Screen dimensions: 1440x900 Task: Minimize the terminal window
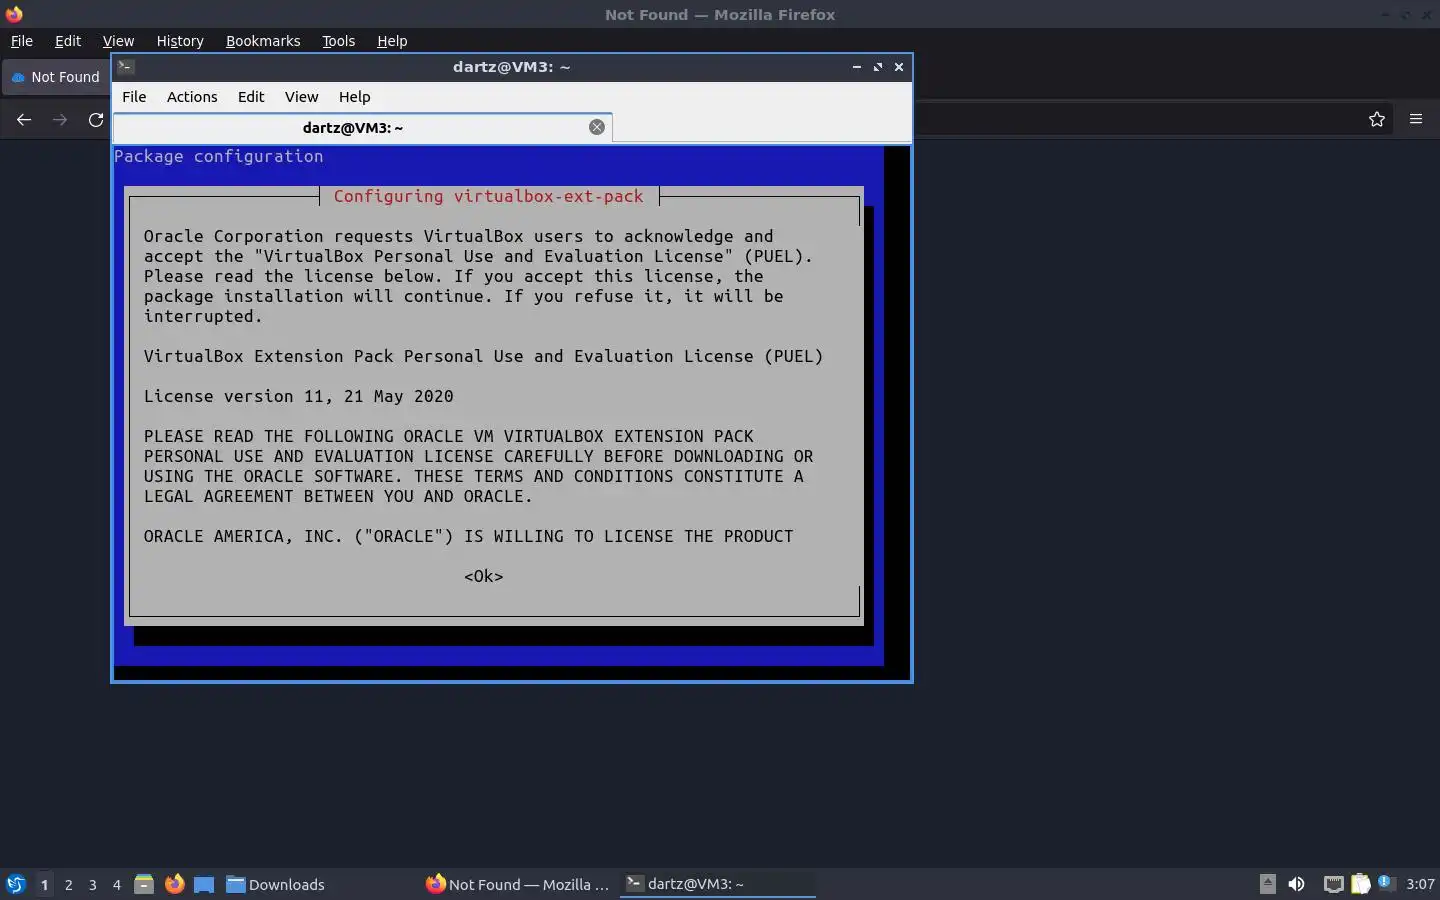point(857,67)
